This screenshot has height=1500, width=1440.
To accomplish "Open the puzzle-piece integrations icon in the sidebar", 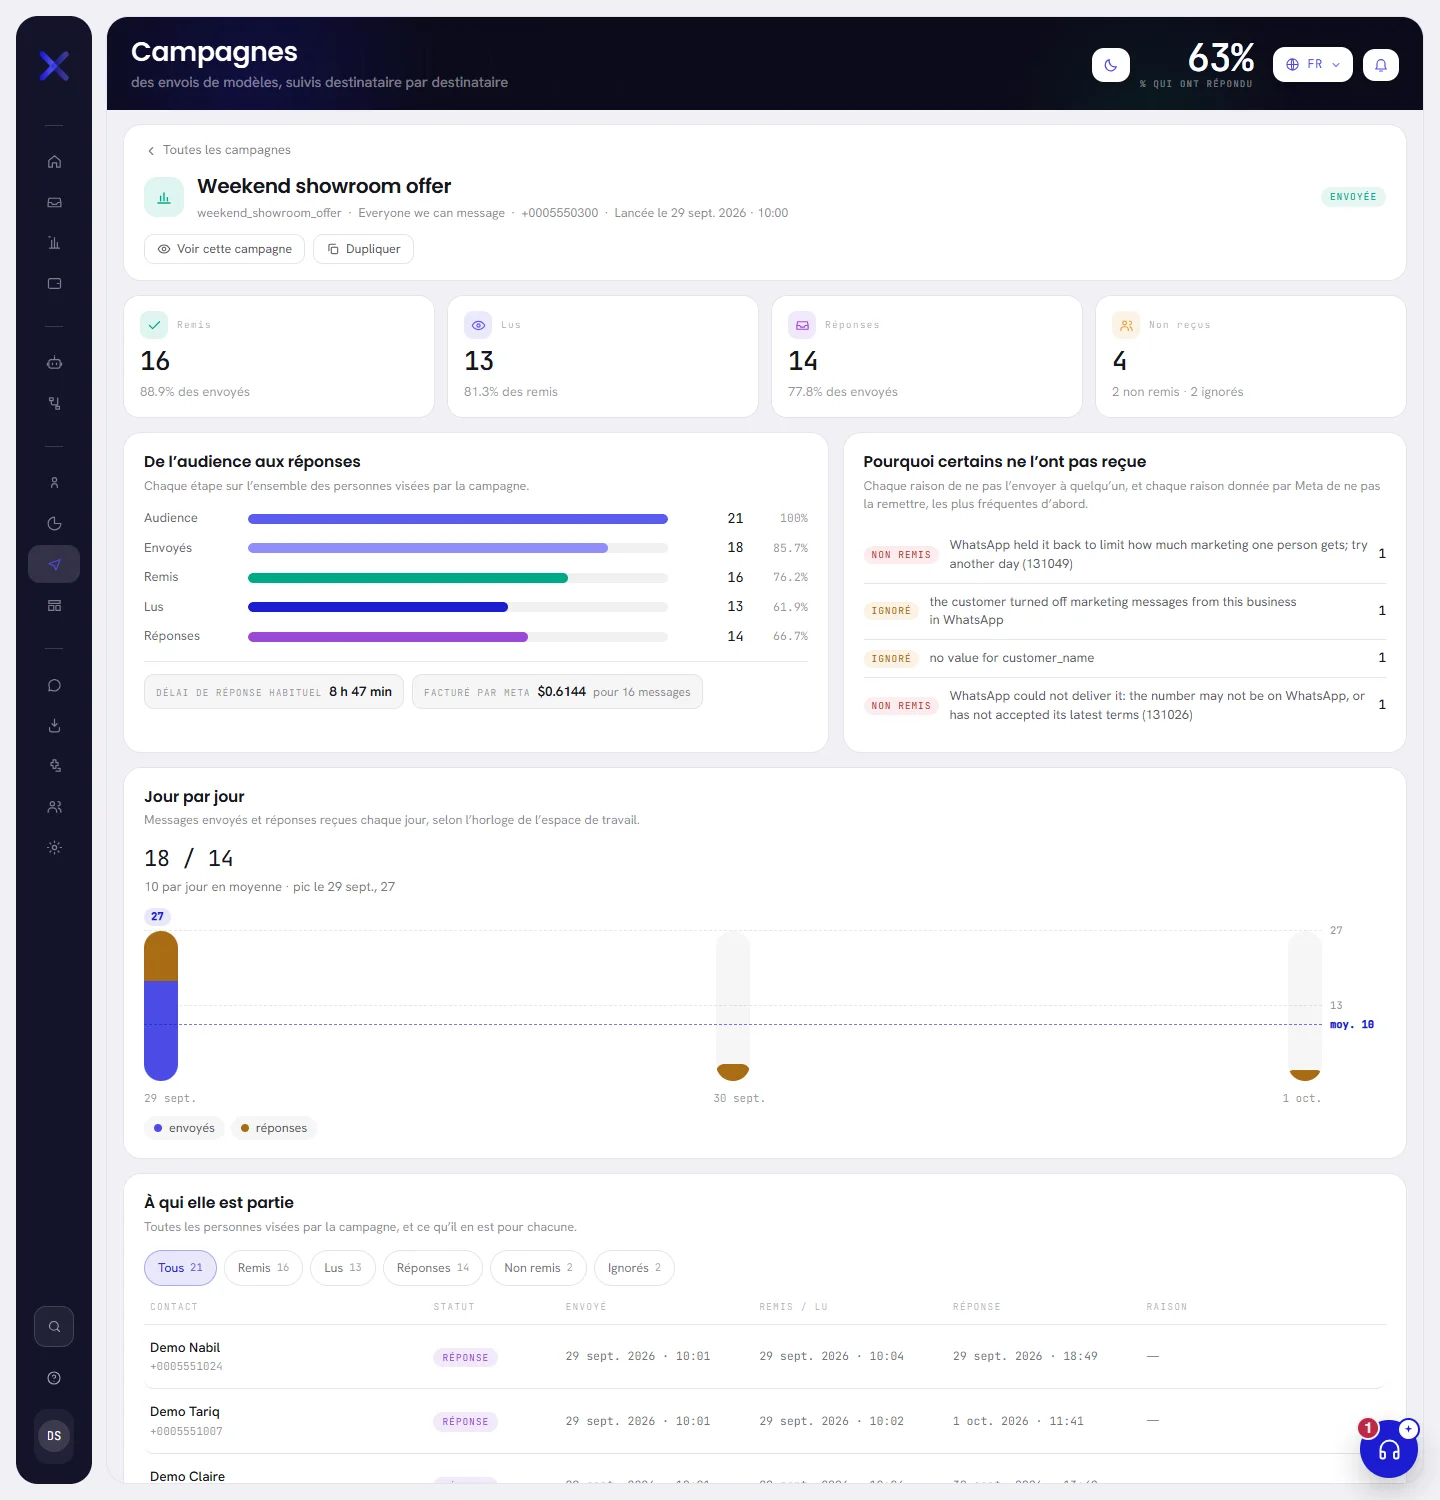I will coord(54,766).
